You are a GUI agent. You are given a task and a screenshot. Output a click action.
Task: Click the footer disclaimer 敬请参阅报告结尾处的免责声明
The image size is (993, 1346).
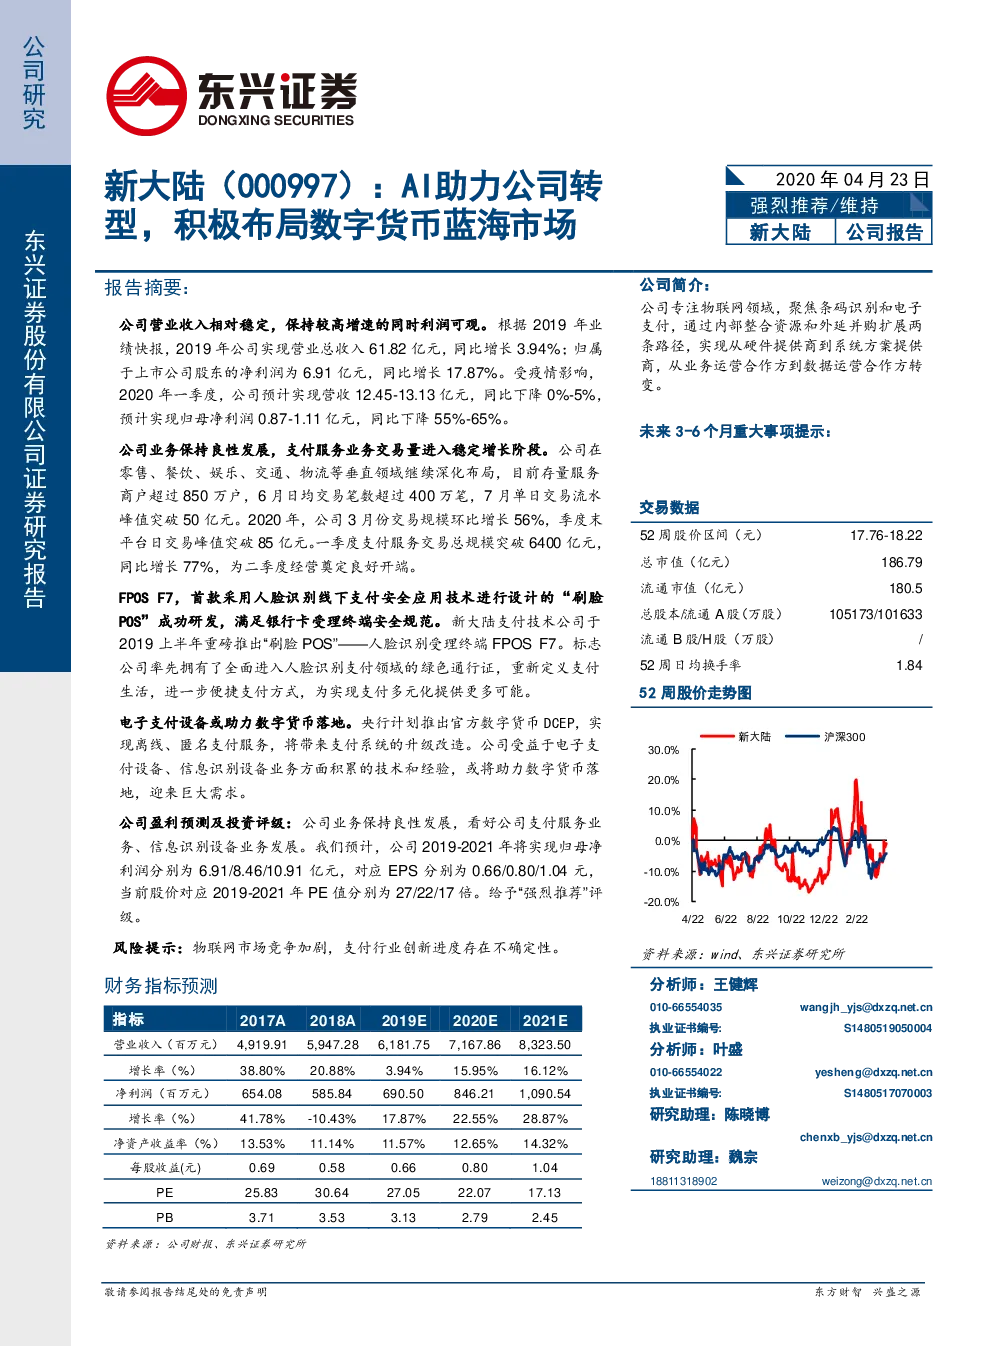186,1292
